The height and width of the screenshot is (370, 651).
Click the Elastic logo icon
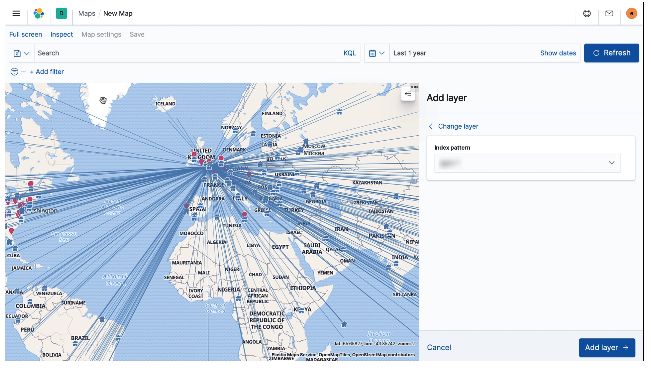[x=39, y=14]
